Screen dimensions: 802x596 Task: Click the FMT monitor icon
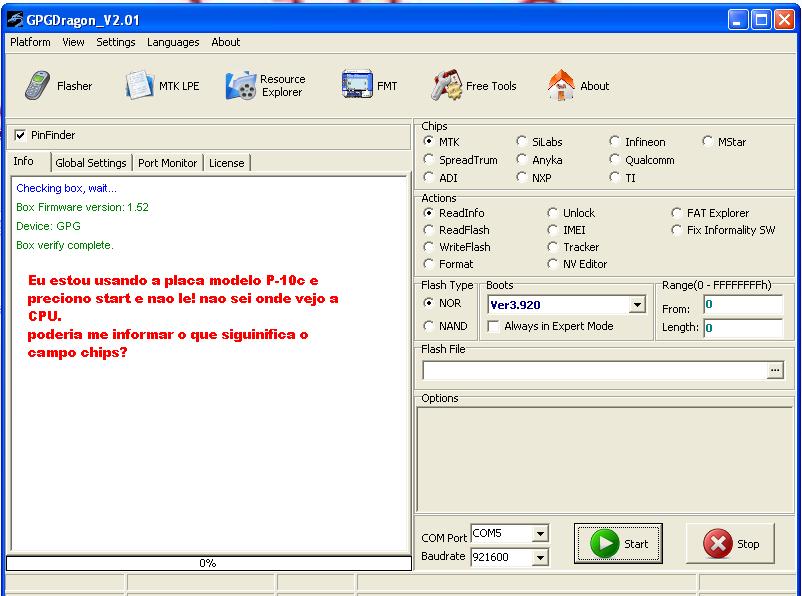(x=357, y=84)
